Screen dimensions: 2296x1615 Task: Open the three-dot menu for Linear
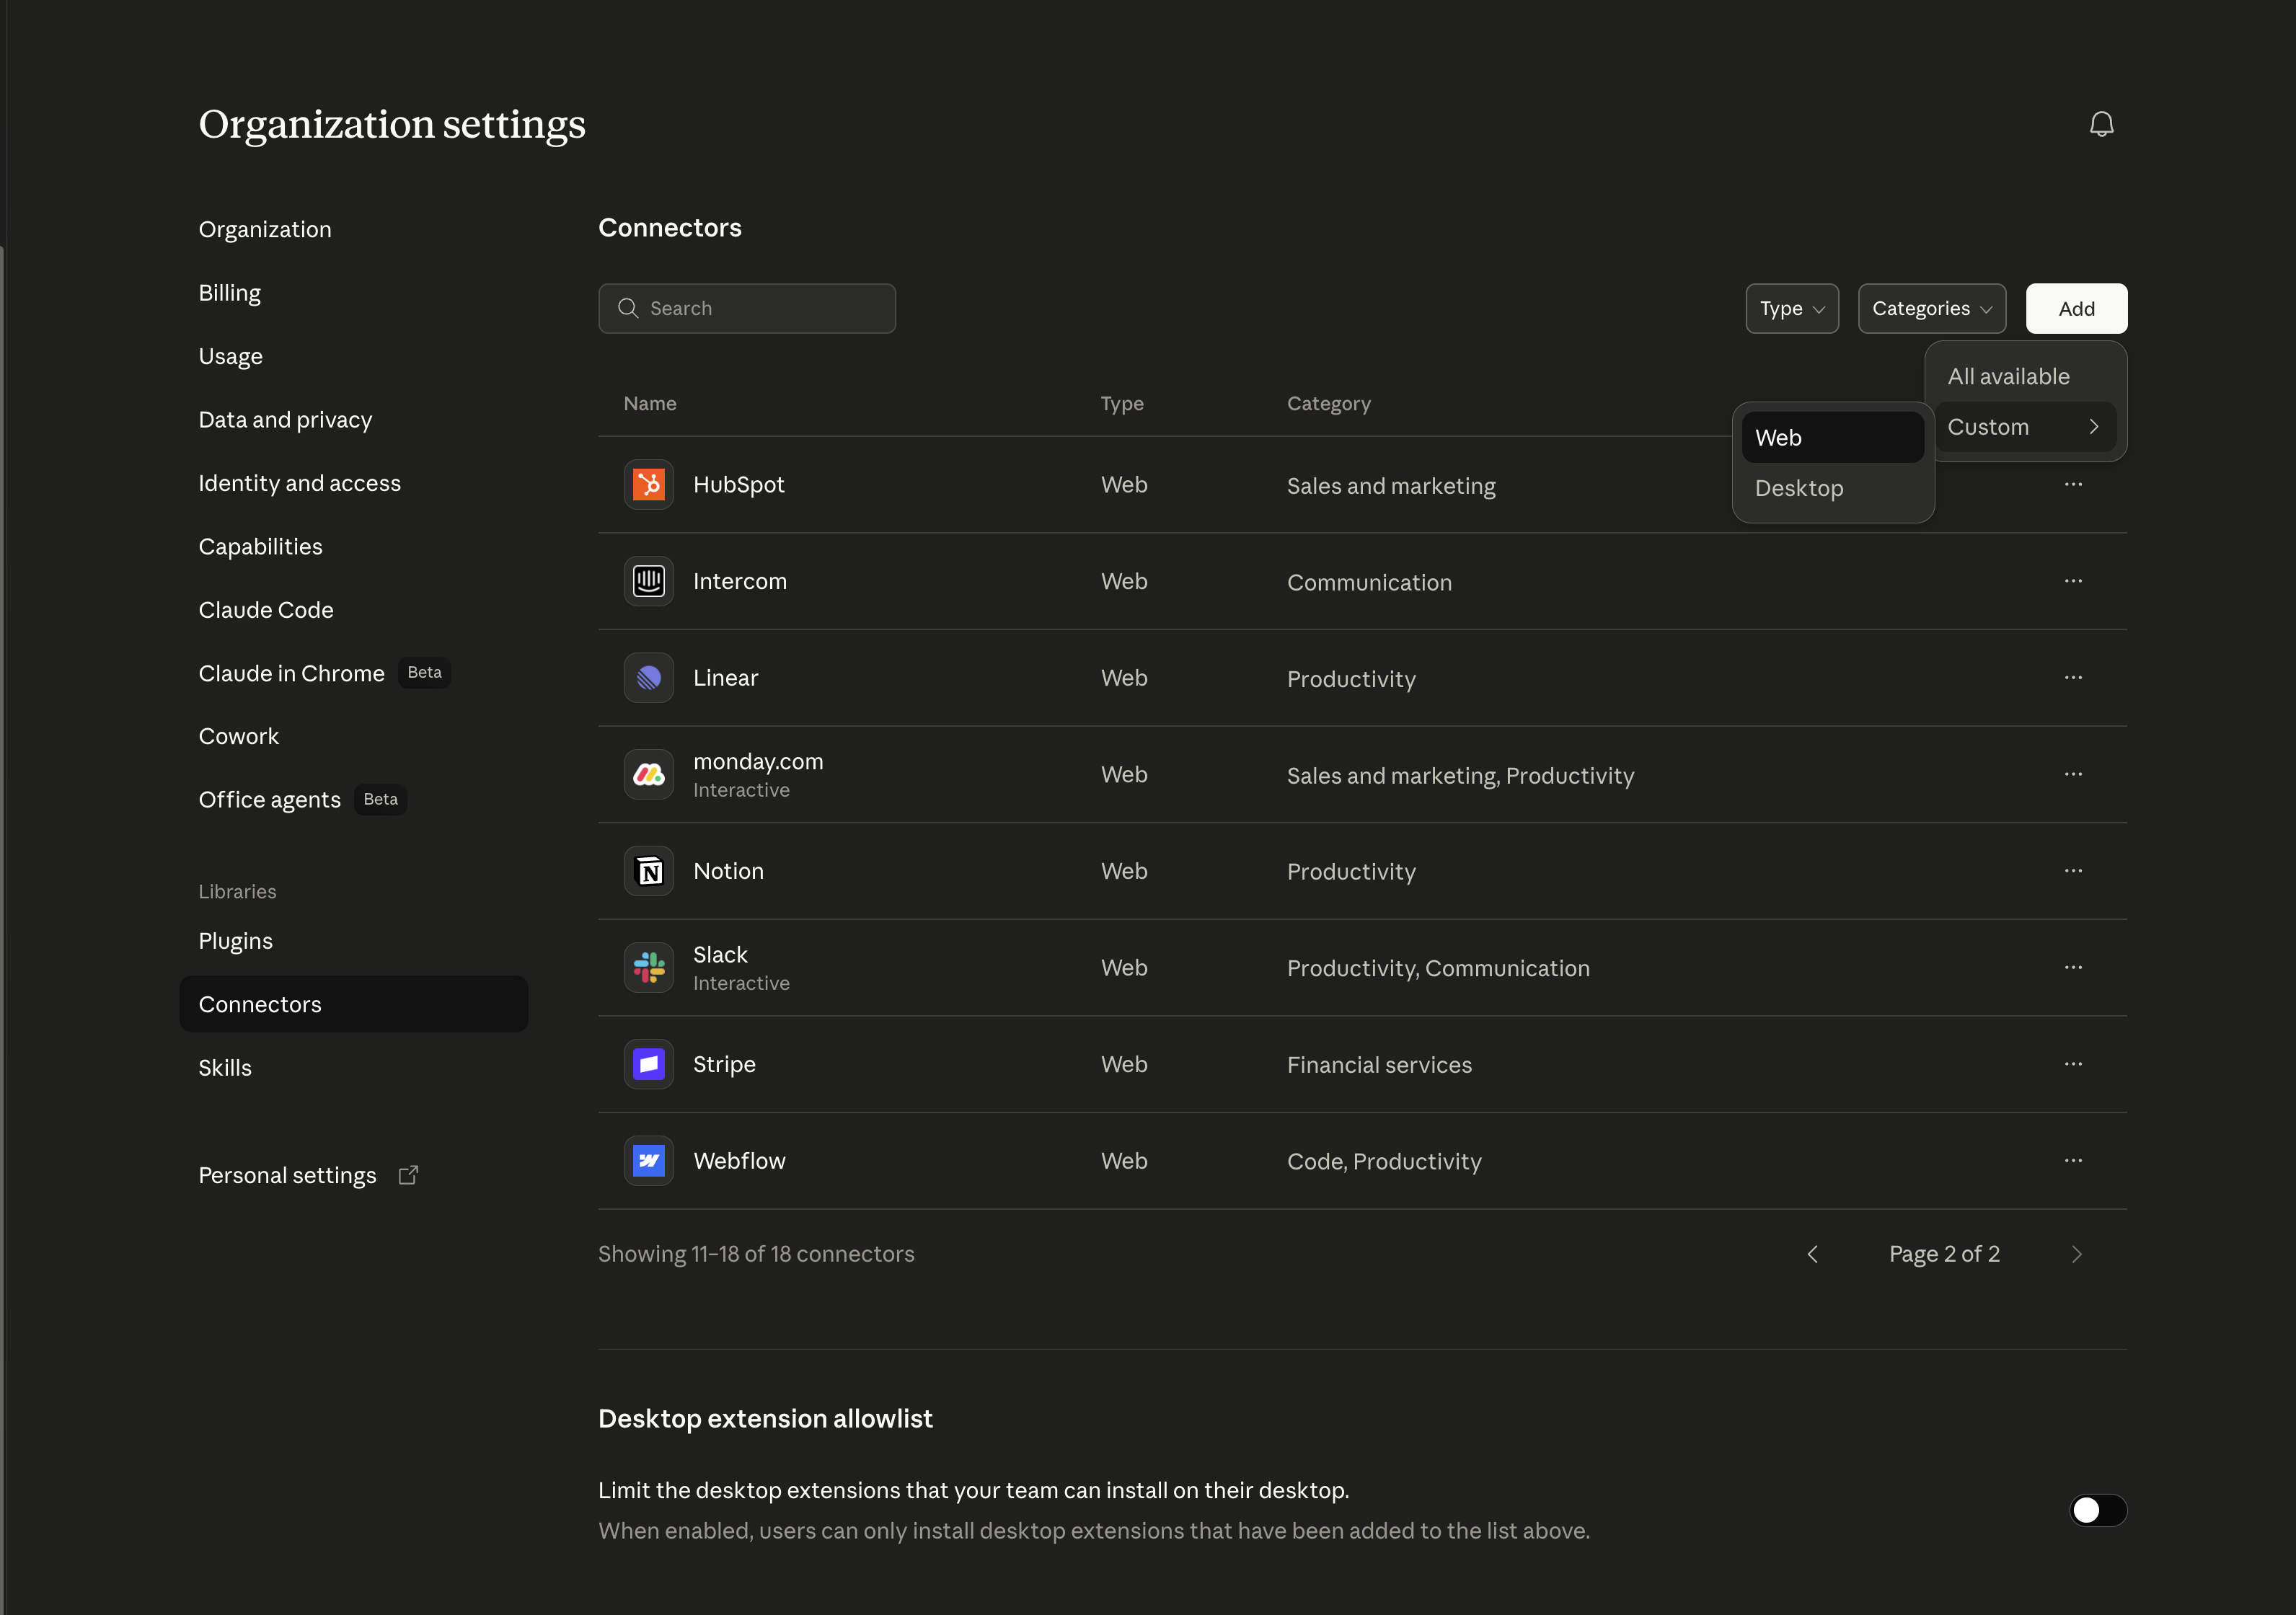pyautogui.click(x=2073, y=678)
